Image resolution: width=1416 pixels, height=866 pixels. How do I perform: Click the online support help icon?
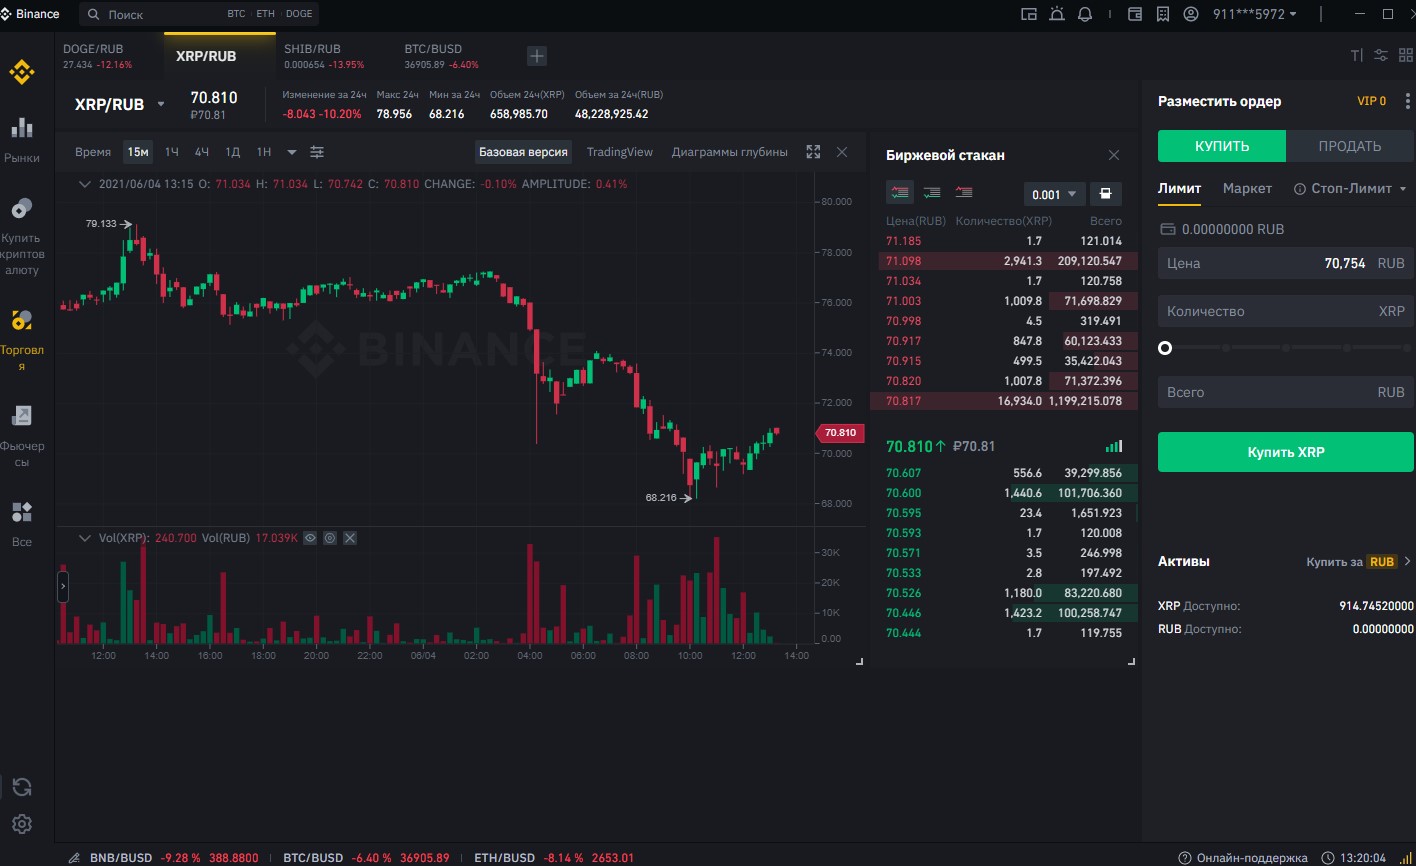pos(1185,858)
